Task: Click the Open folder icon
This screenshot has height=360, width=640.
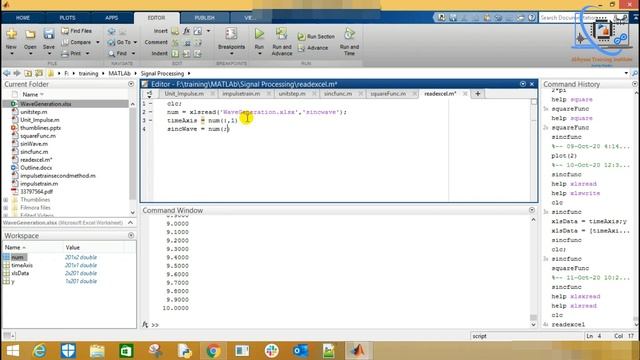Action: pos(30,34)
